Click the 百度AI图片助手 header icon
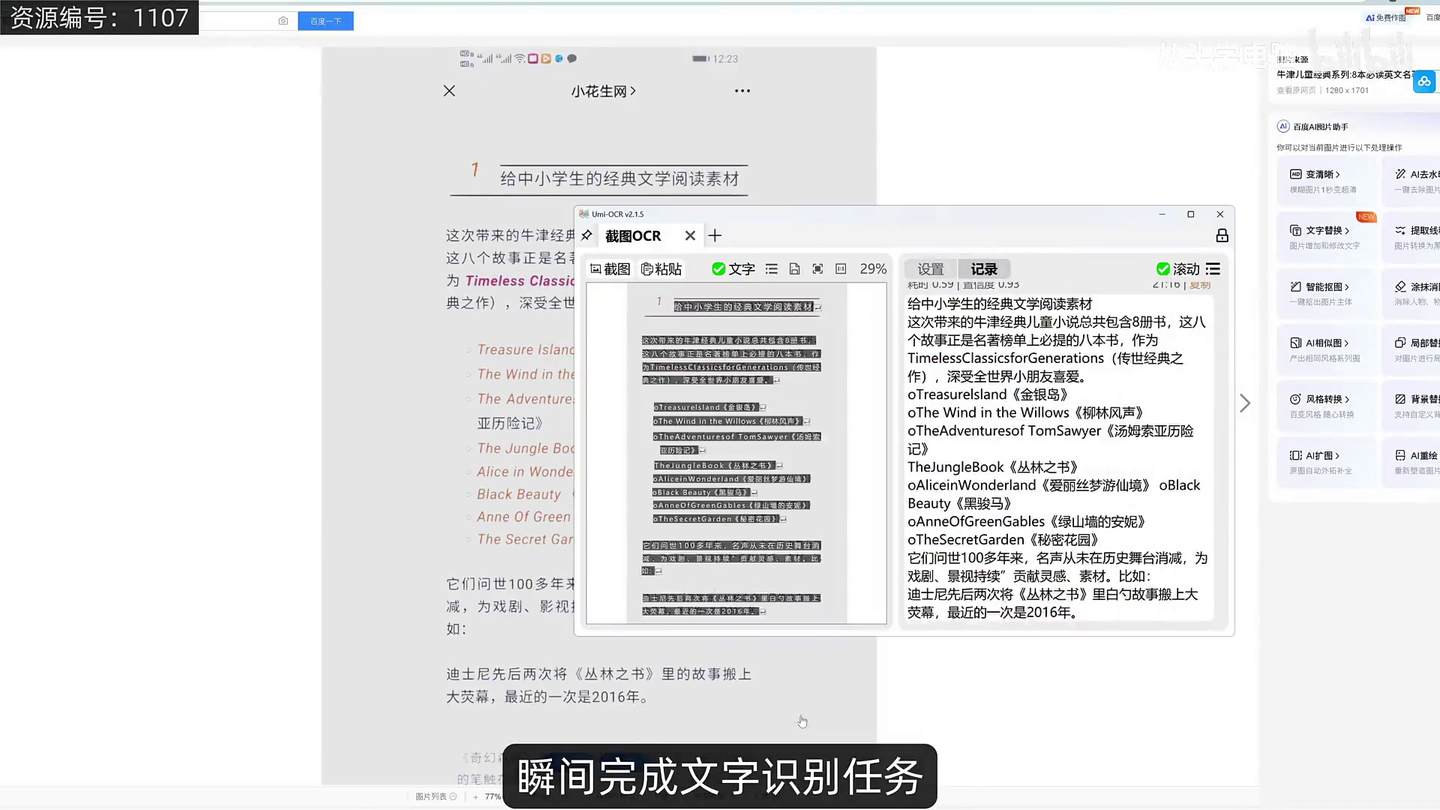This screenshot has height=810, width=1440. click(1283, 127)
